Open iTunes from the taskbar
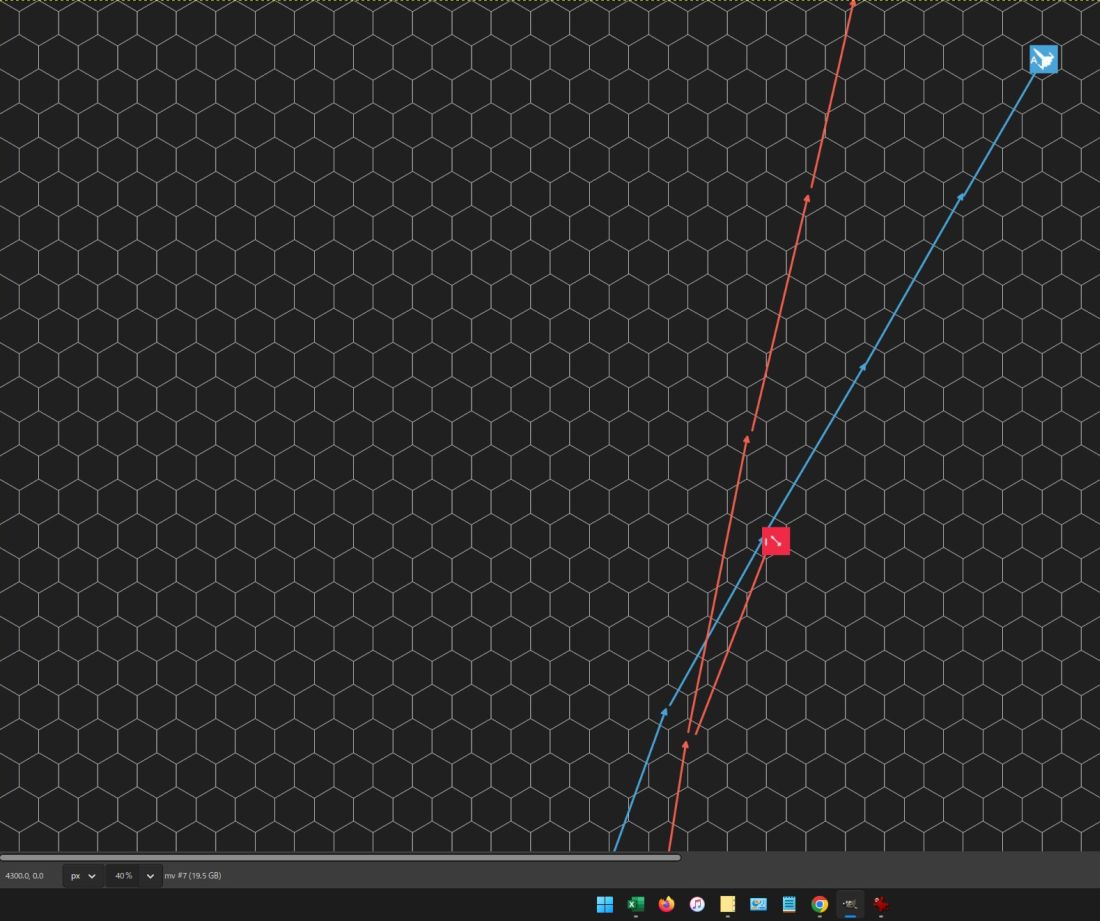The height and width of the screenshot is (921, 1100). pyautogui.click(x=697, y=904)
